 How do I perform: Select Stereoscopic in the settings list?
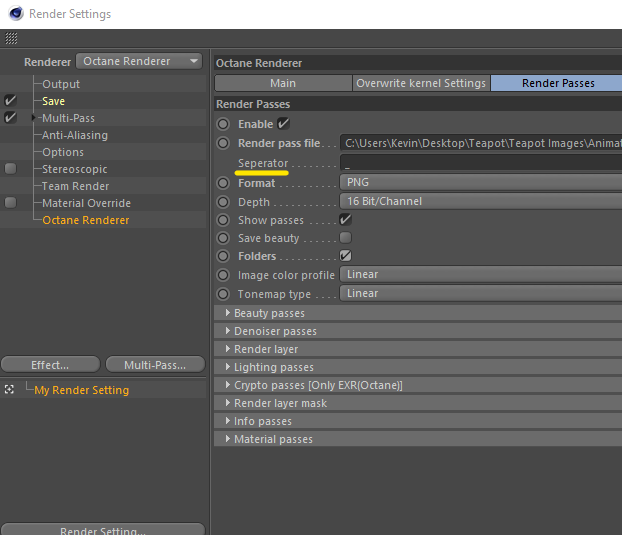point(75,169)
